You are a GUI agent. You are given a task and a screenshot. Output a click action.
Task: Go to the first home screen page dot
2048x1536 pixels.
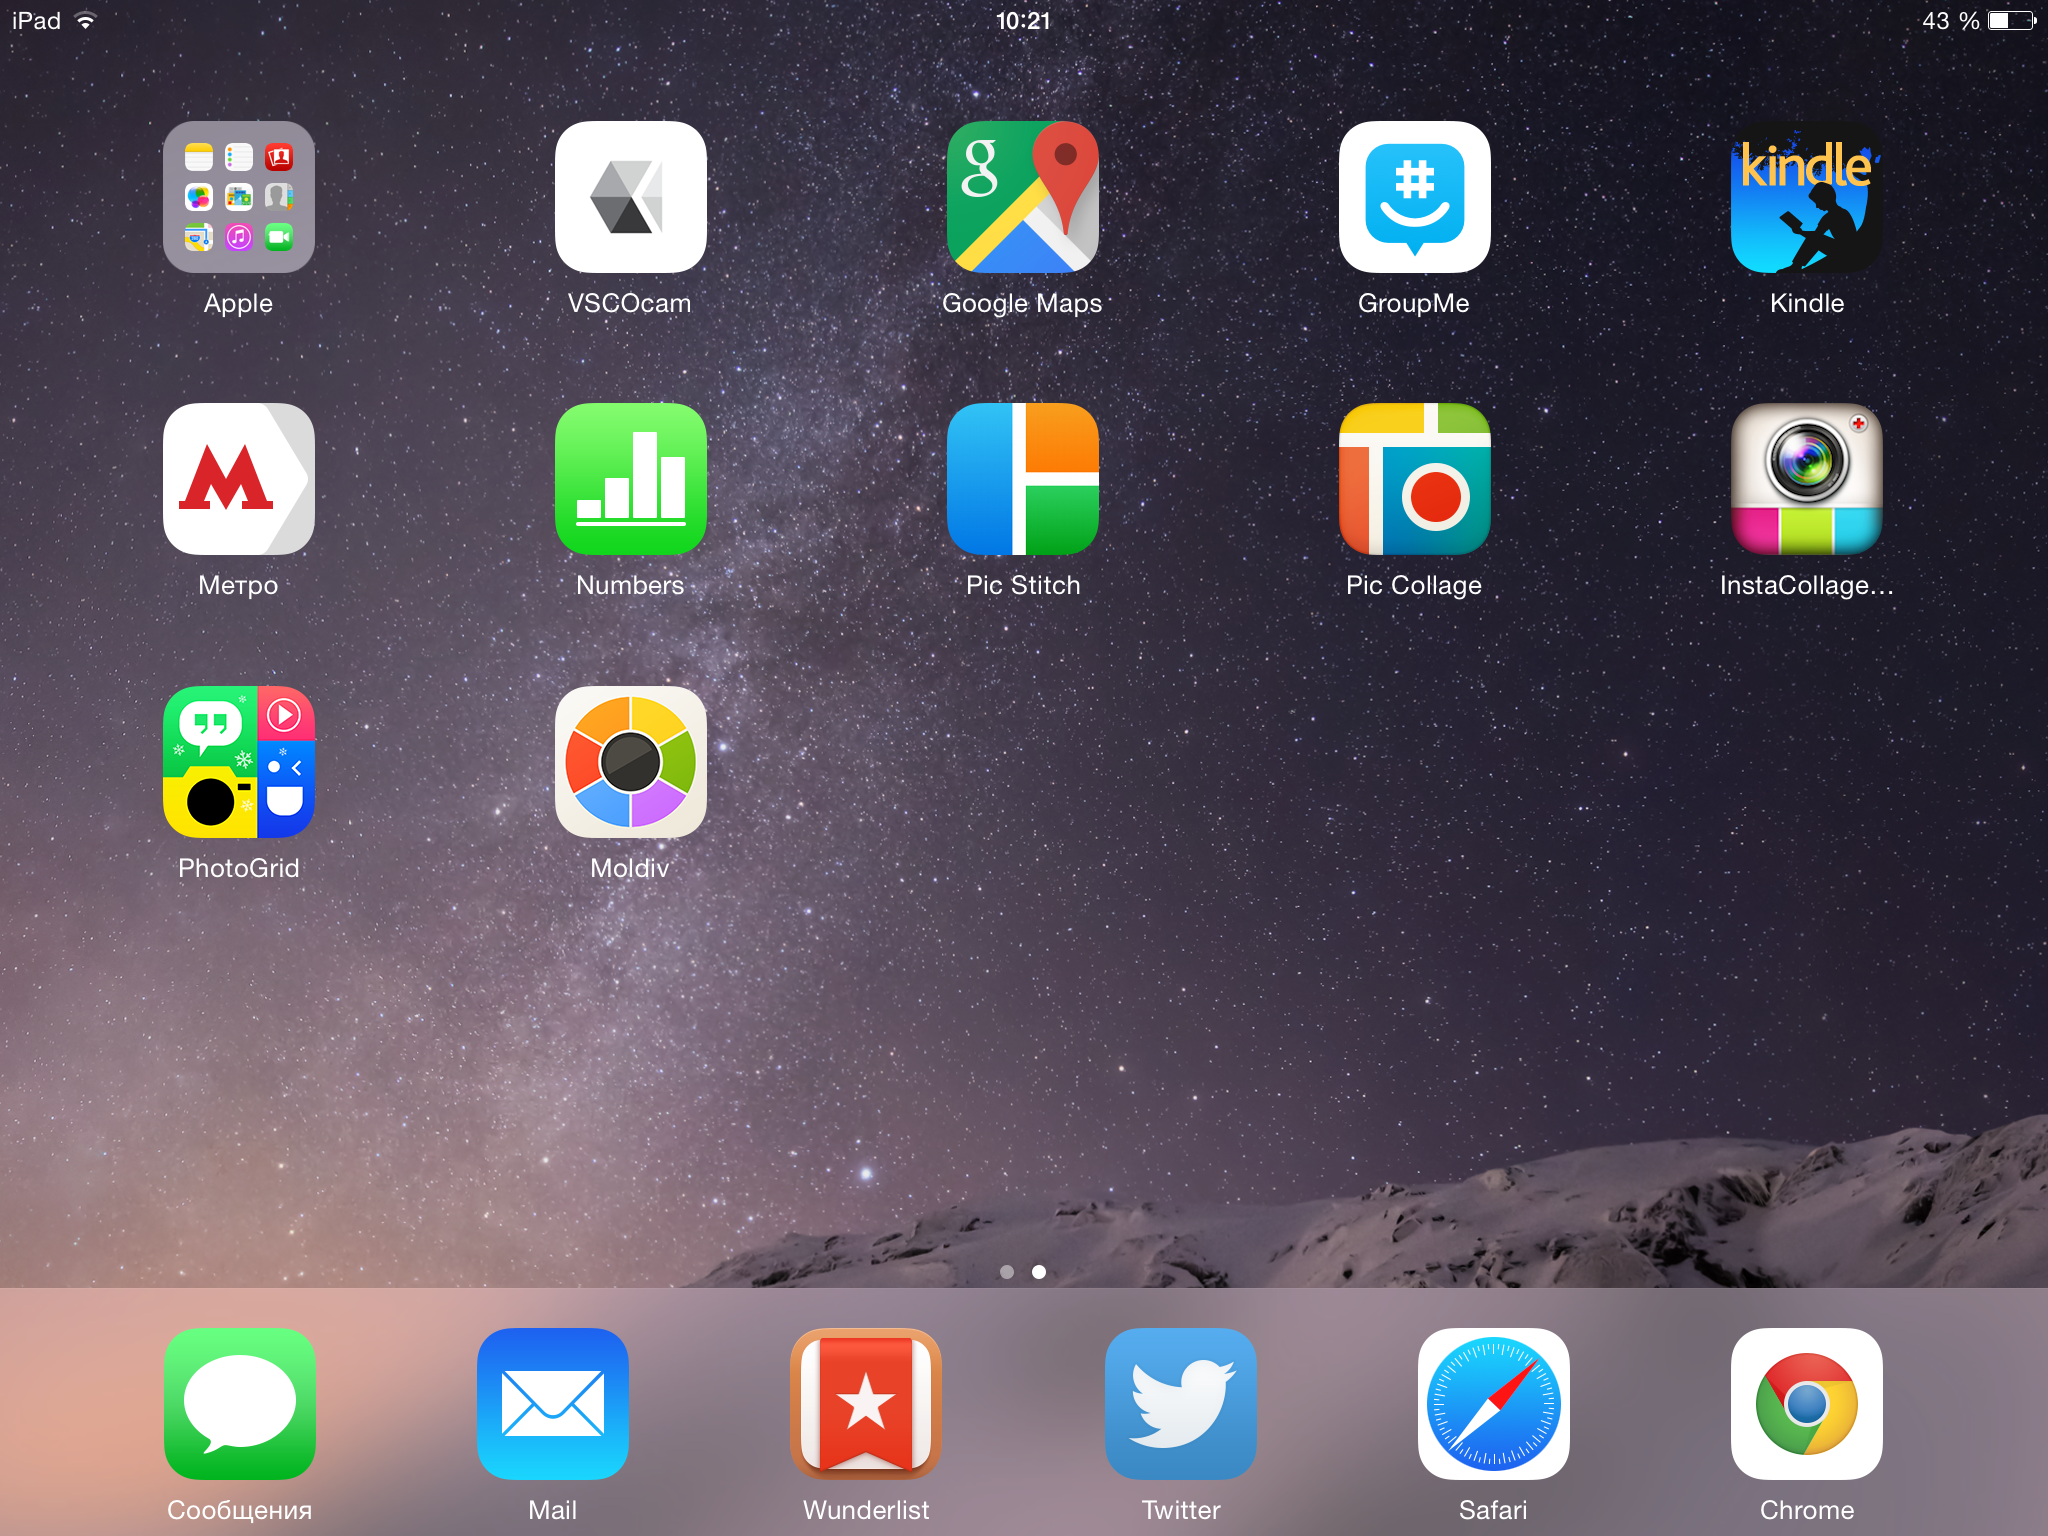coord(1007,1272)
